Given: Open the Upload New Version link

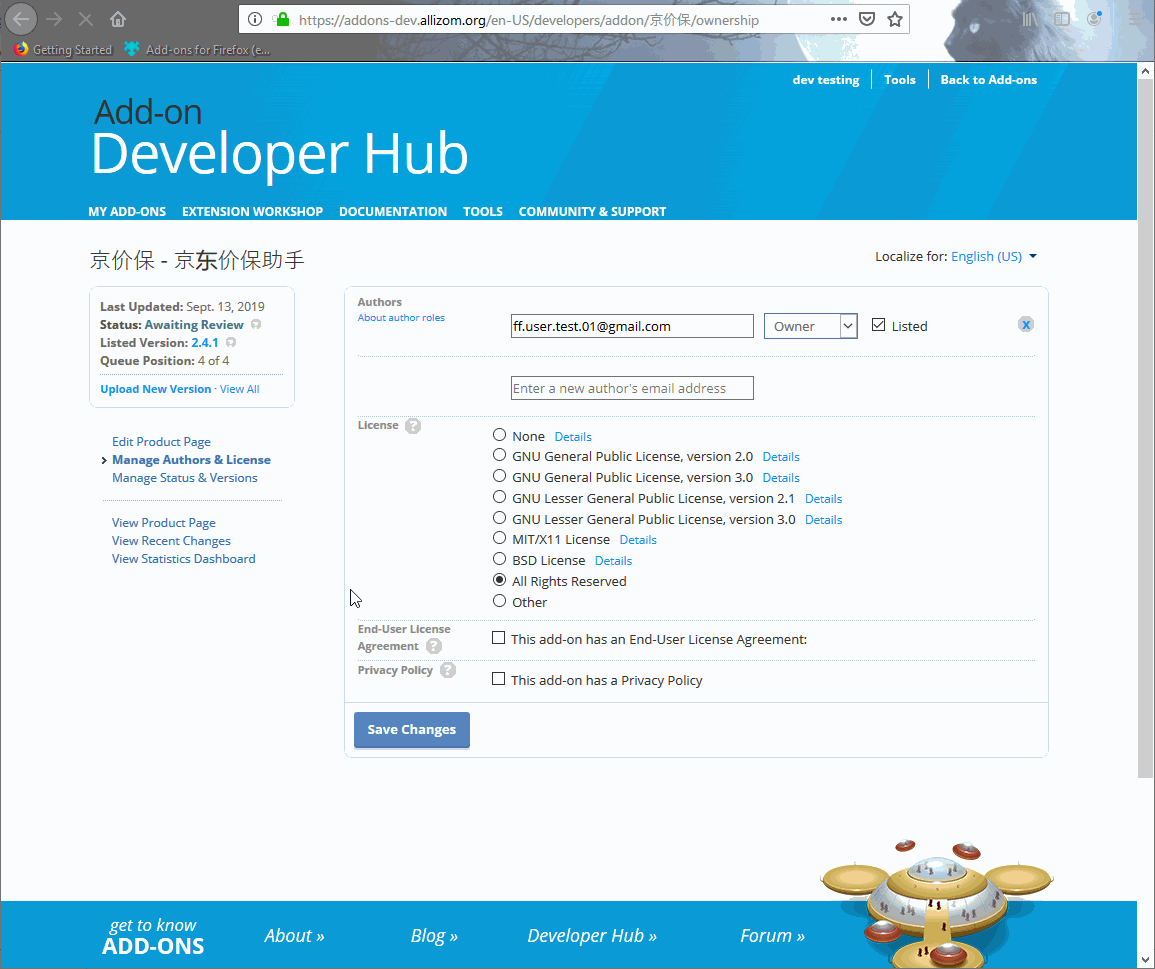Looking at the screenshot, I should (155, 388).
